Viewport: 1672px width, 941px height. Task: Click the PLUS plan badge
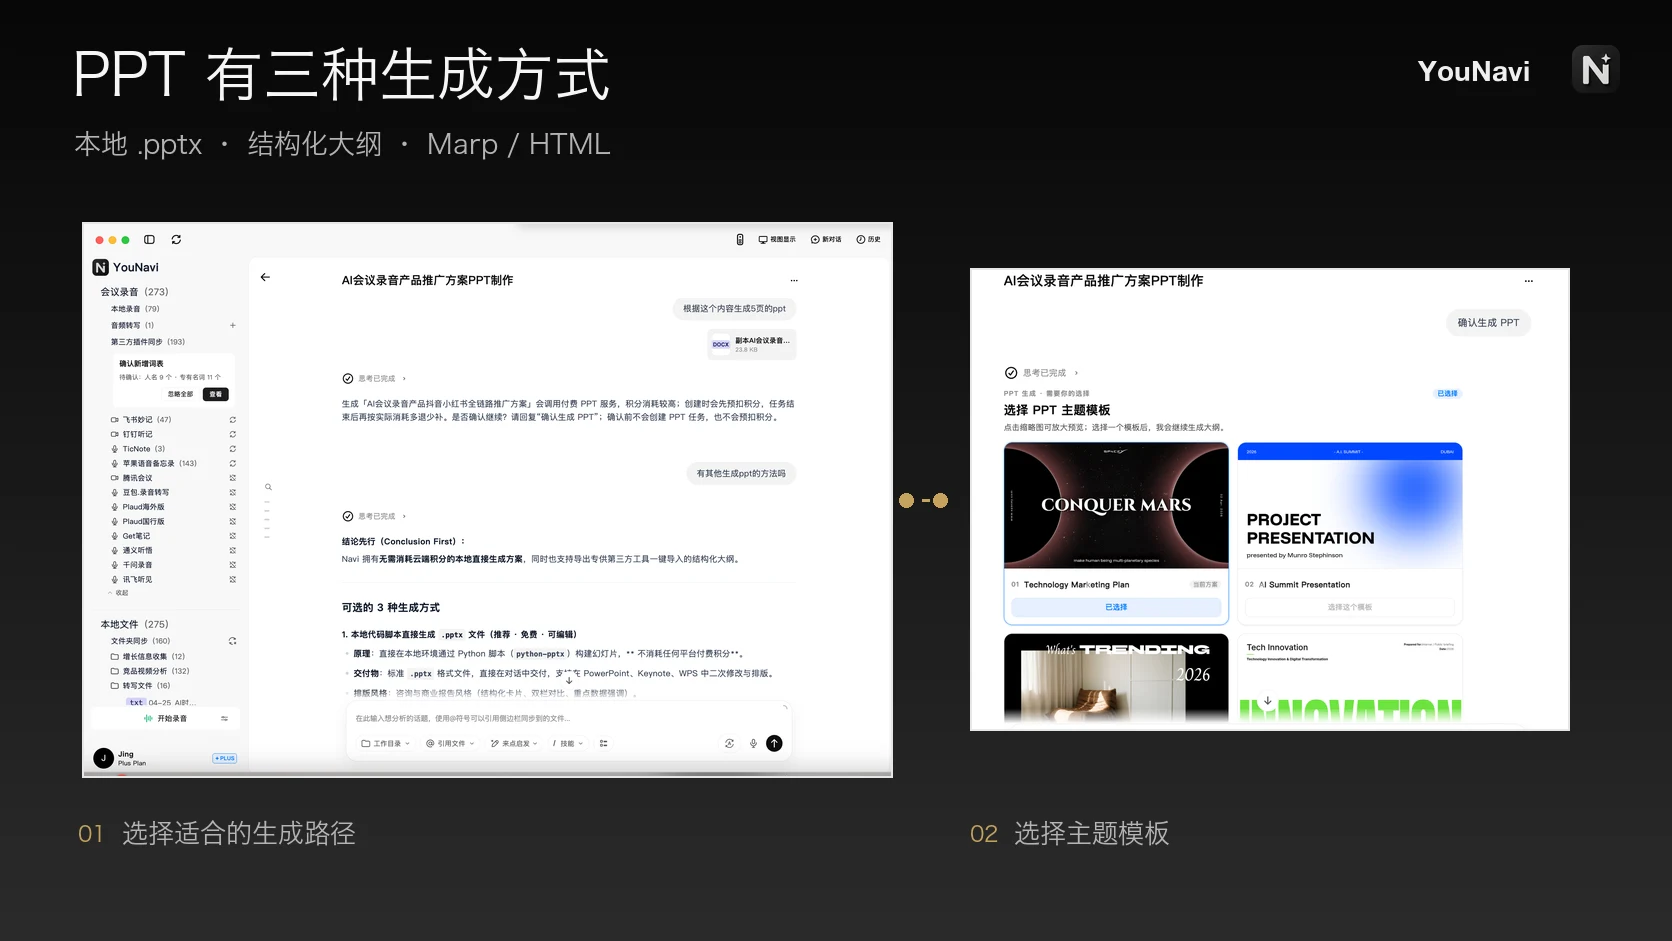pos(225,758)
